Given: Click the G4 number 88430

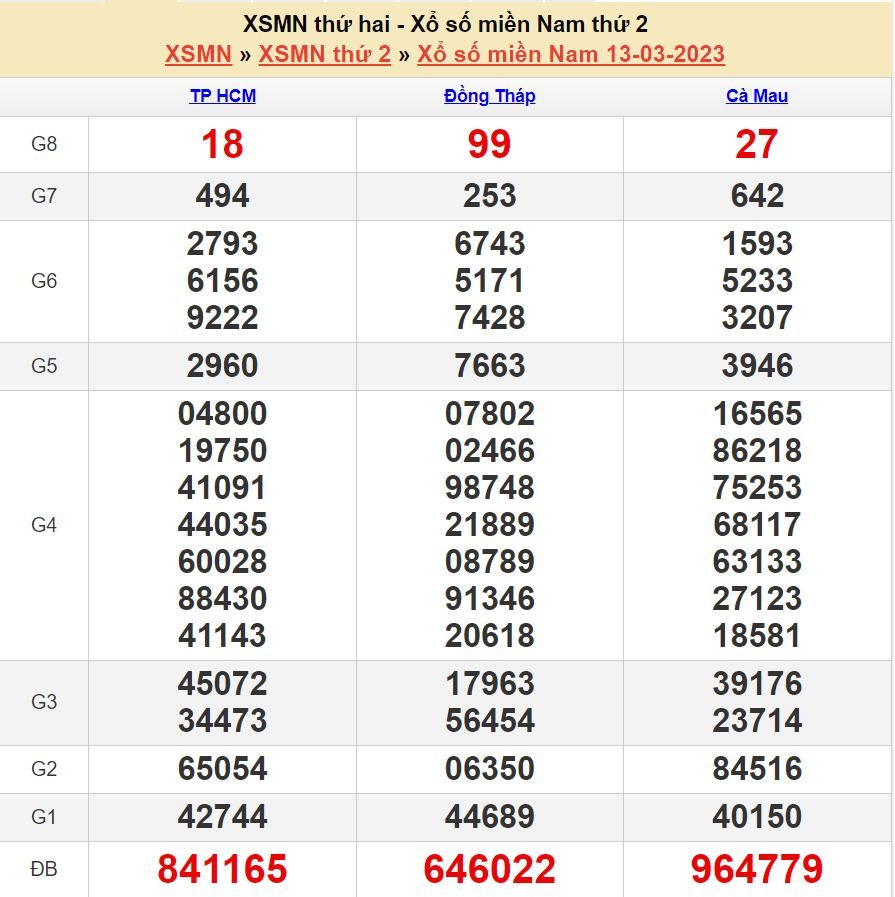Looking at the screenshot, I should click(222, 599).
